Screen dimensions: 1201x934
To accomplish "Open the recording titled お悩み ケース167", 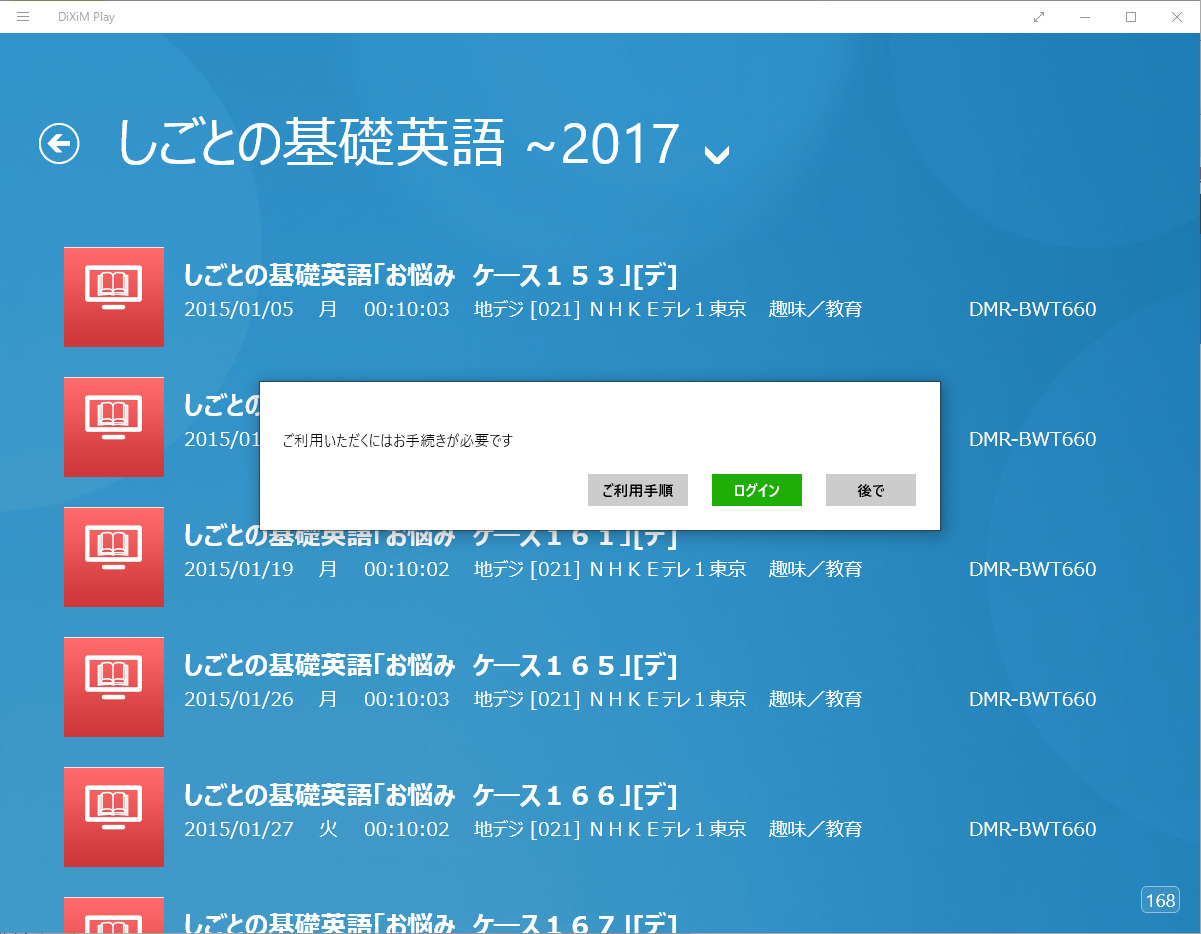I will point(430,923).
